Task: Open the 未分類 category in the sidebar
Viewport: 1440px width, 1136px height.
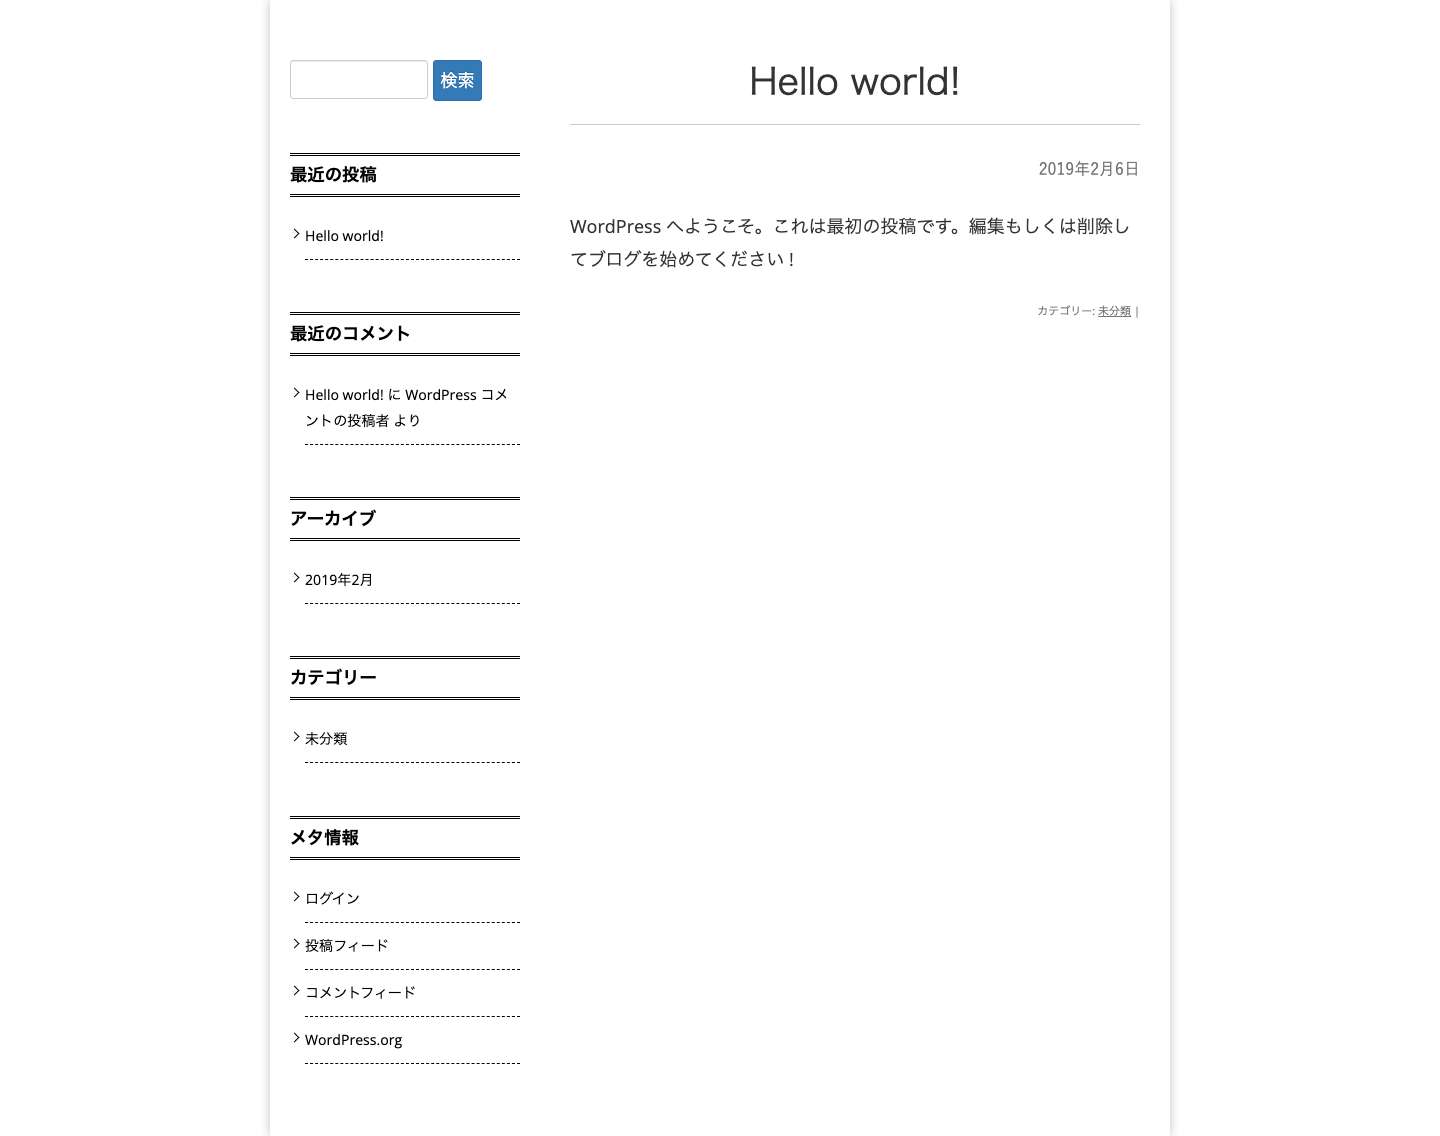Action: tap(326, 738)
